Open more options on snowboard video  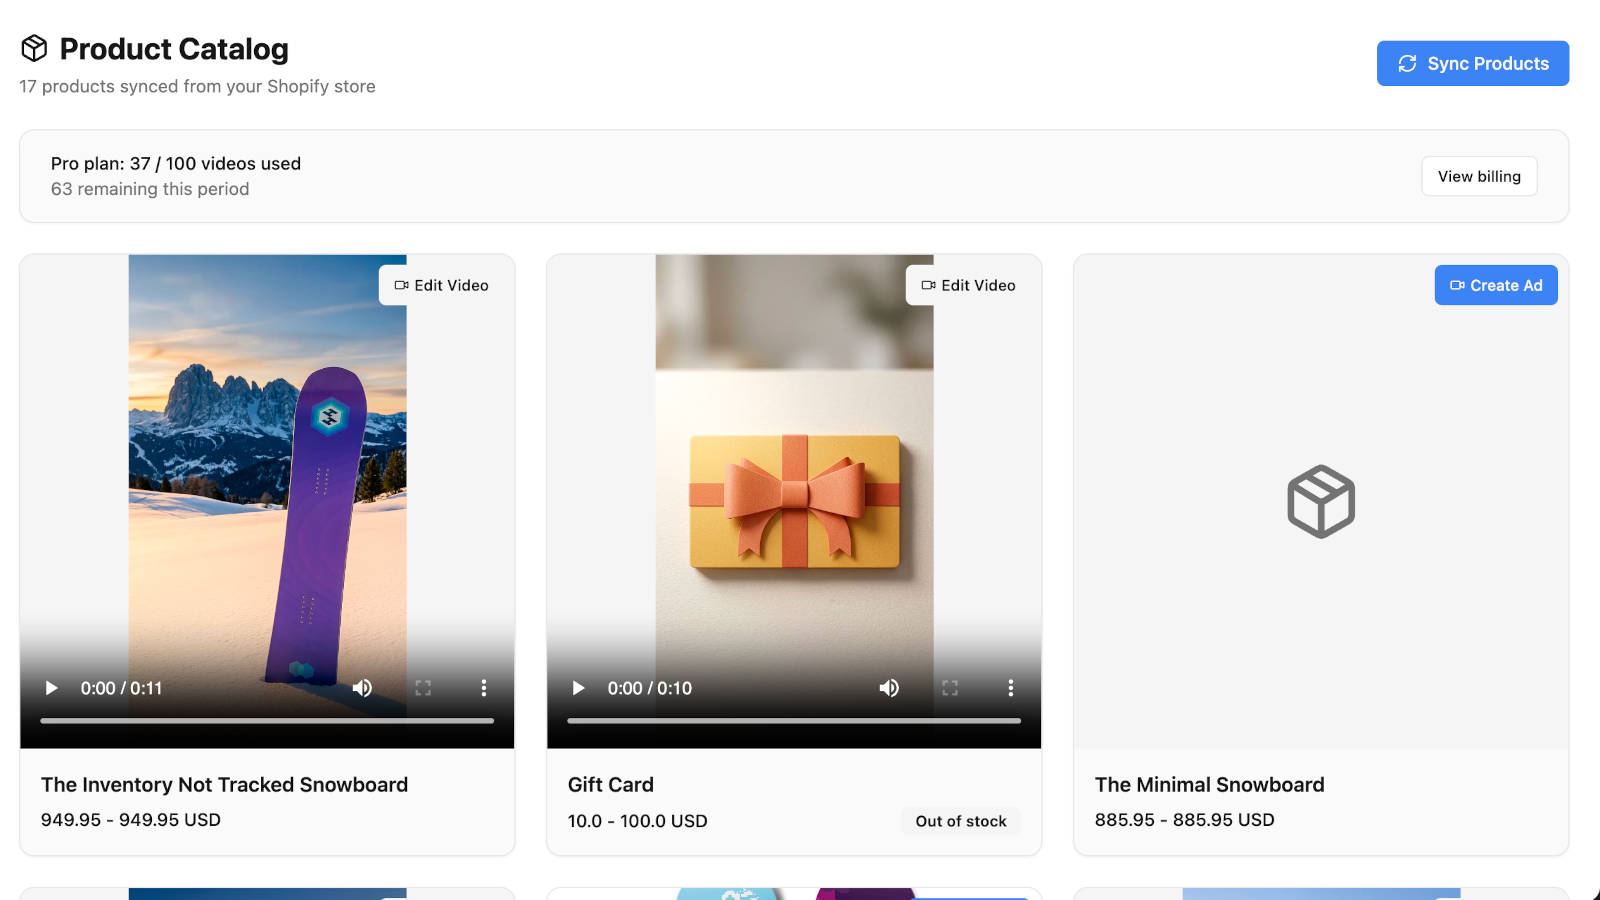click(x=484, y=688)
